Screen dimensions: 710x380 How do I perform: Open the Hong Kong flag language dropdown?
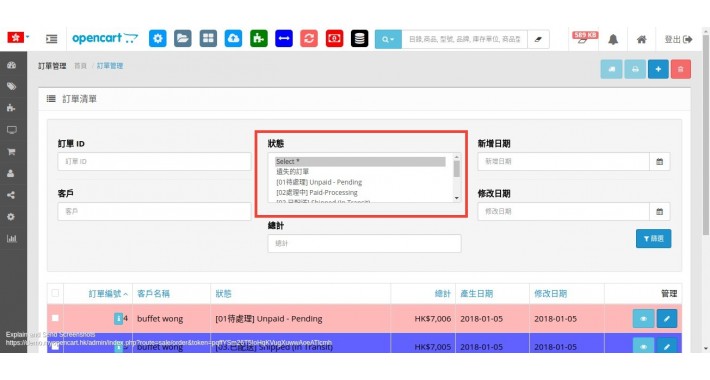tap(18, 38)
